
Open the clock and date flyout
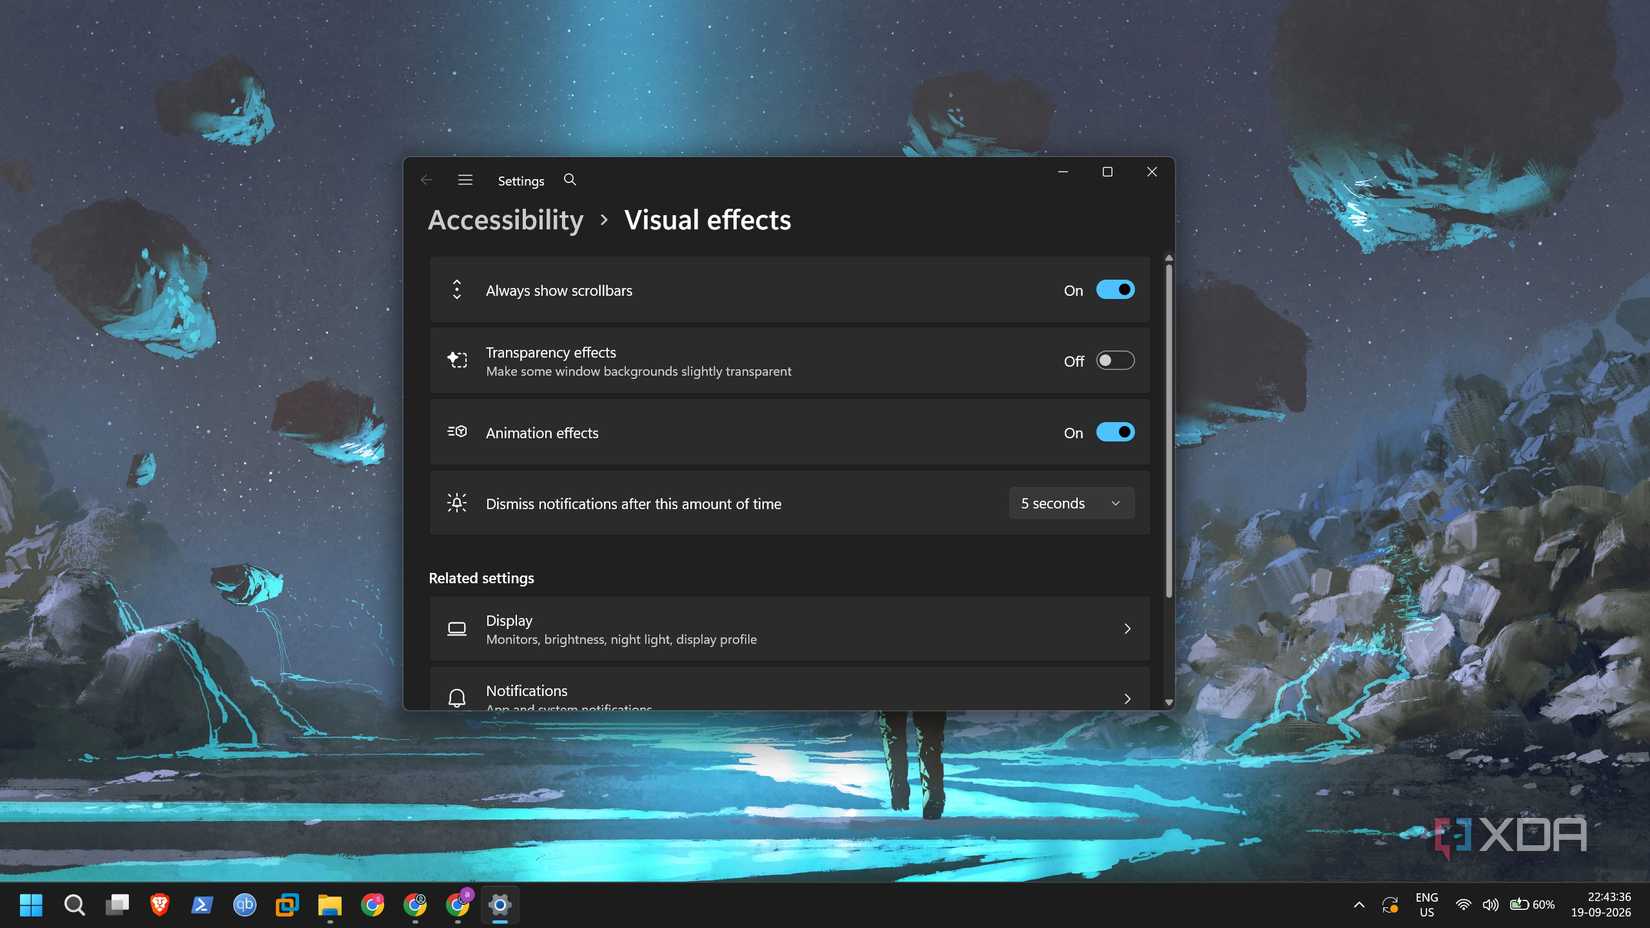tap(1600, 905)
